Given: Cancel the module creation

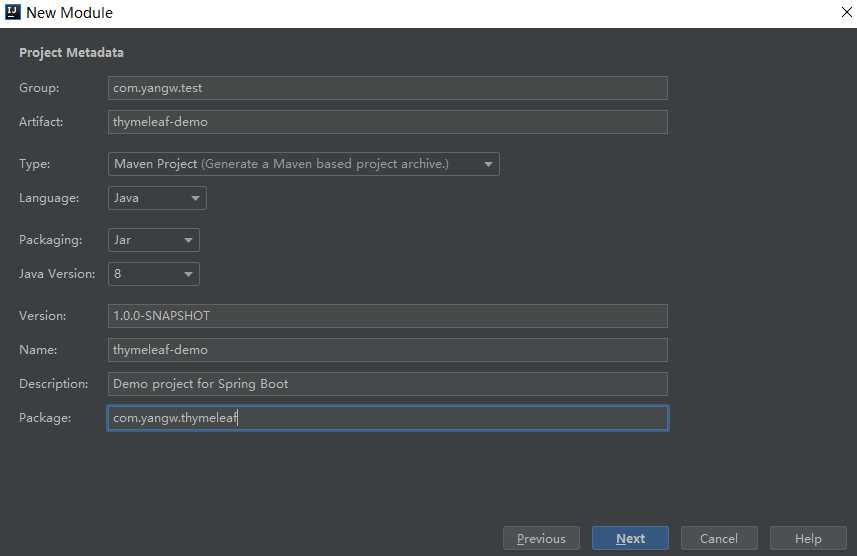Looking at the screenshot, I should tap(718, 539).
